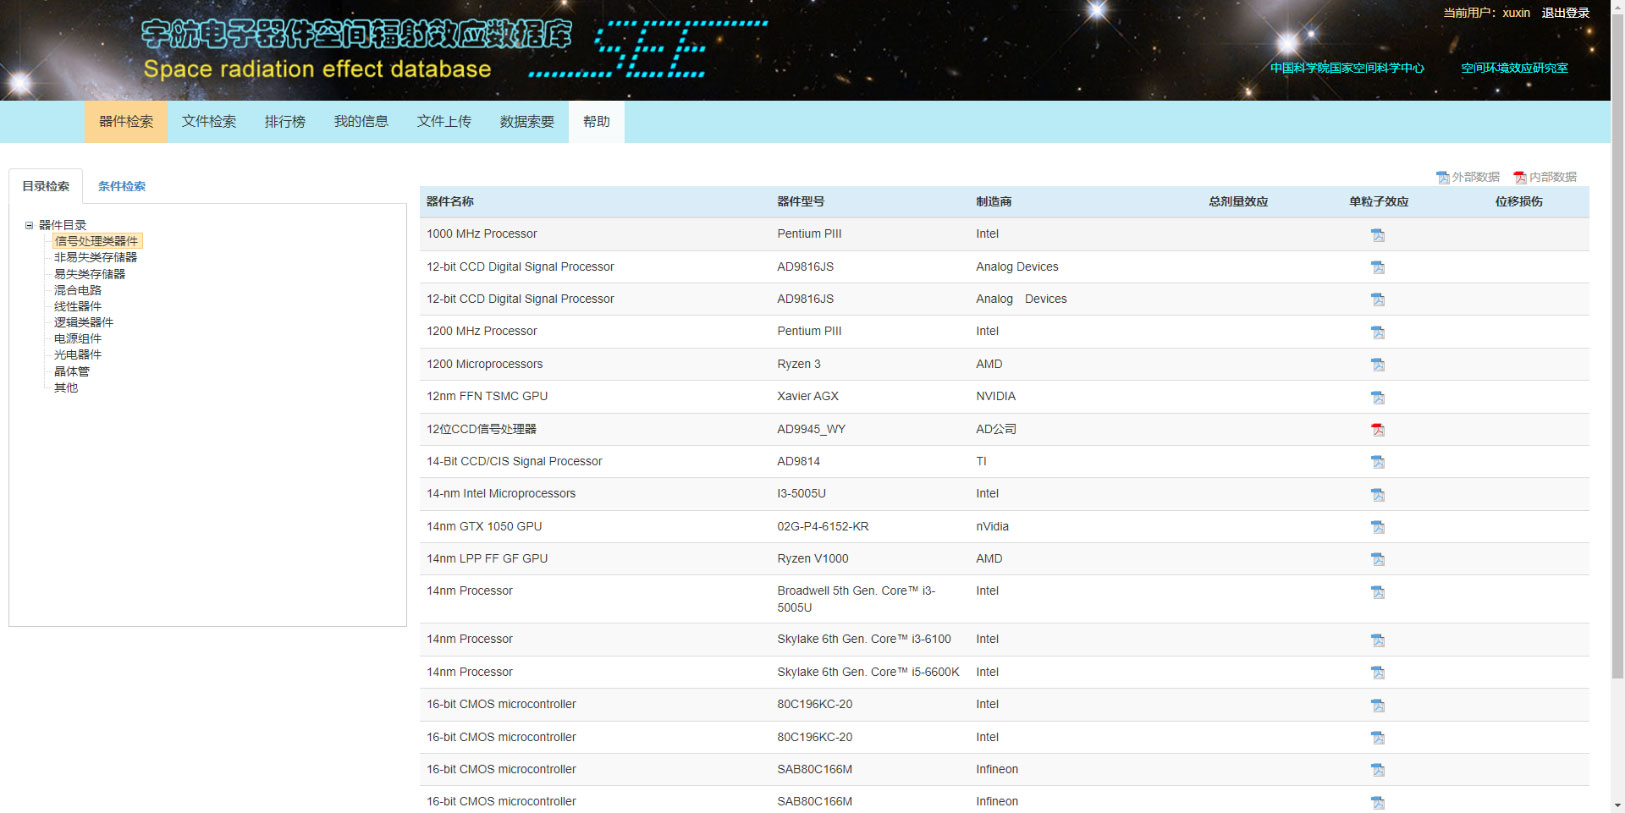Select 晶体管 tree node
The width and height of the screenshot is (1625, 813).
point(71,371)
